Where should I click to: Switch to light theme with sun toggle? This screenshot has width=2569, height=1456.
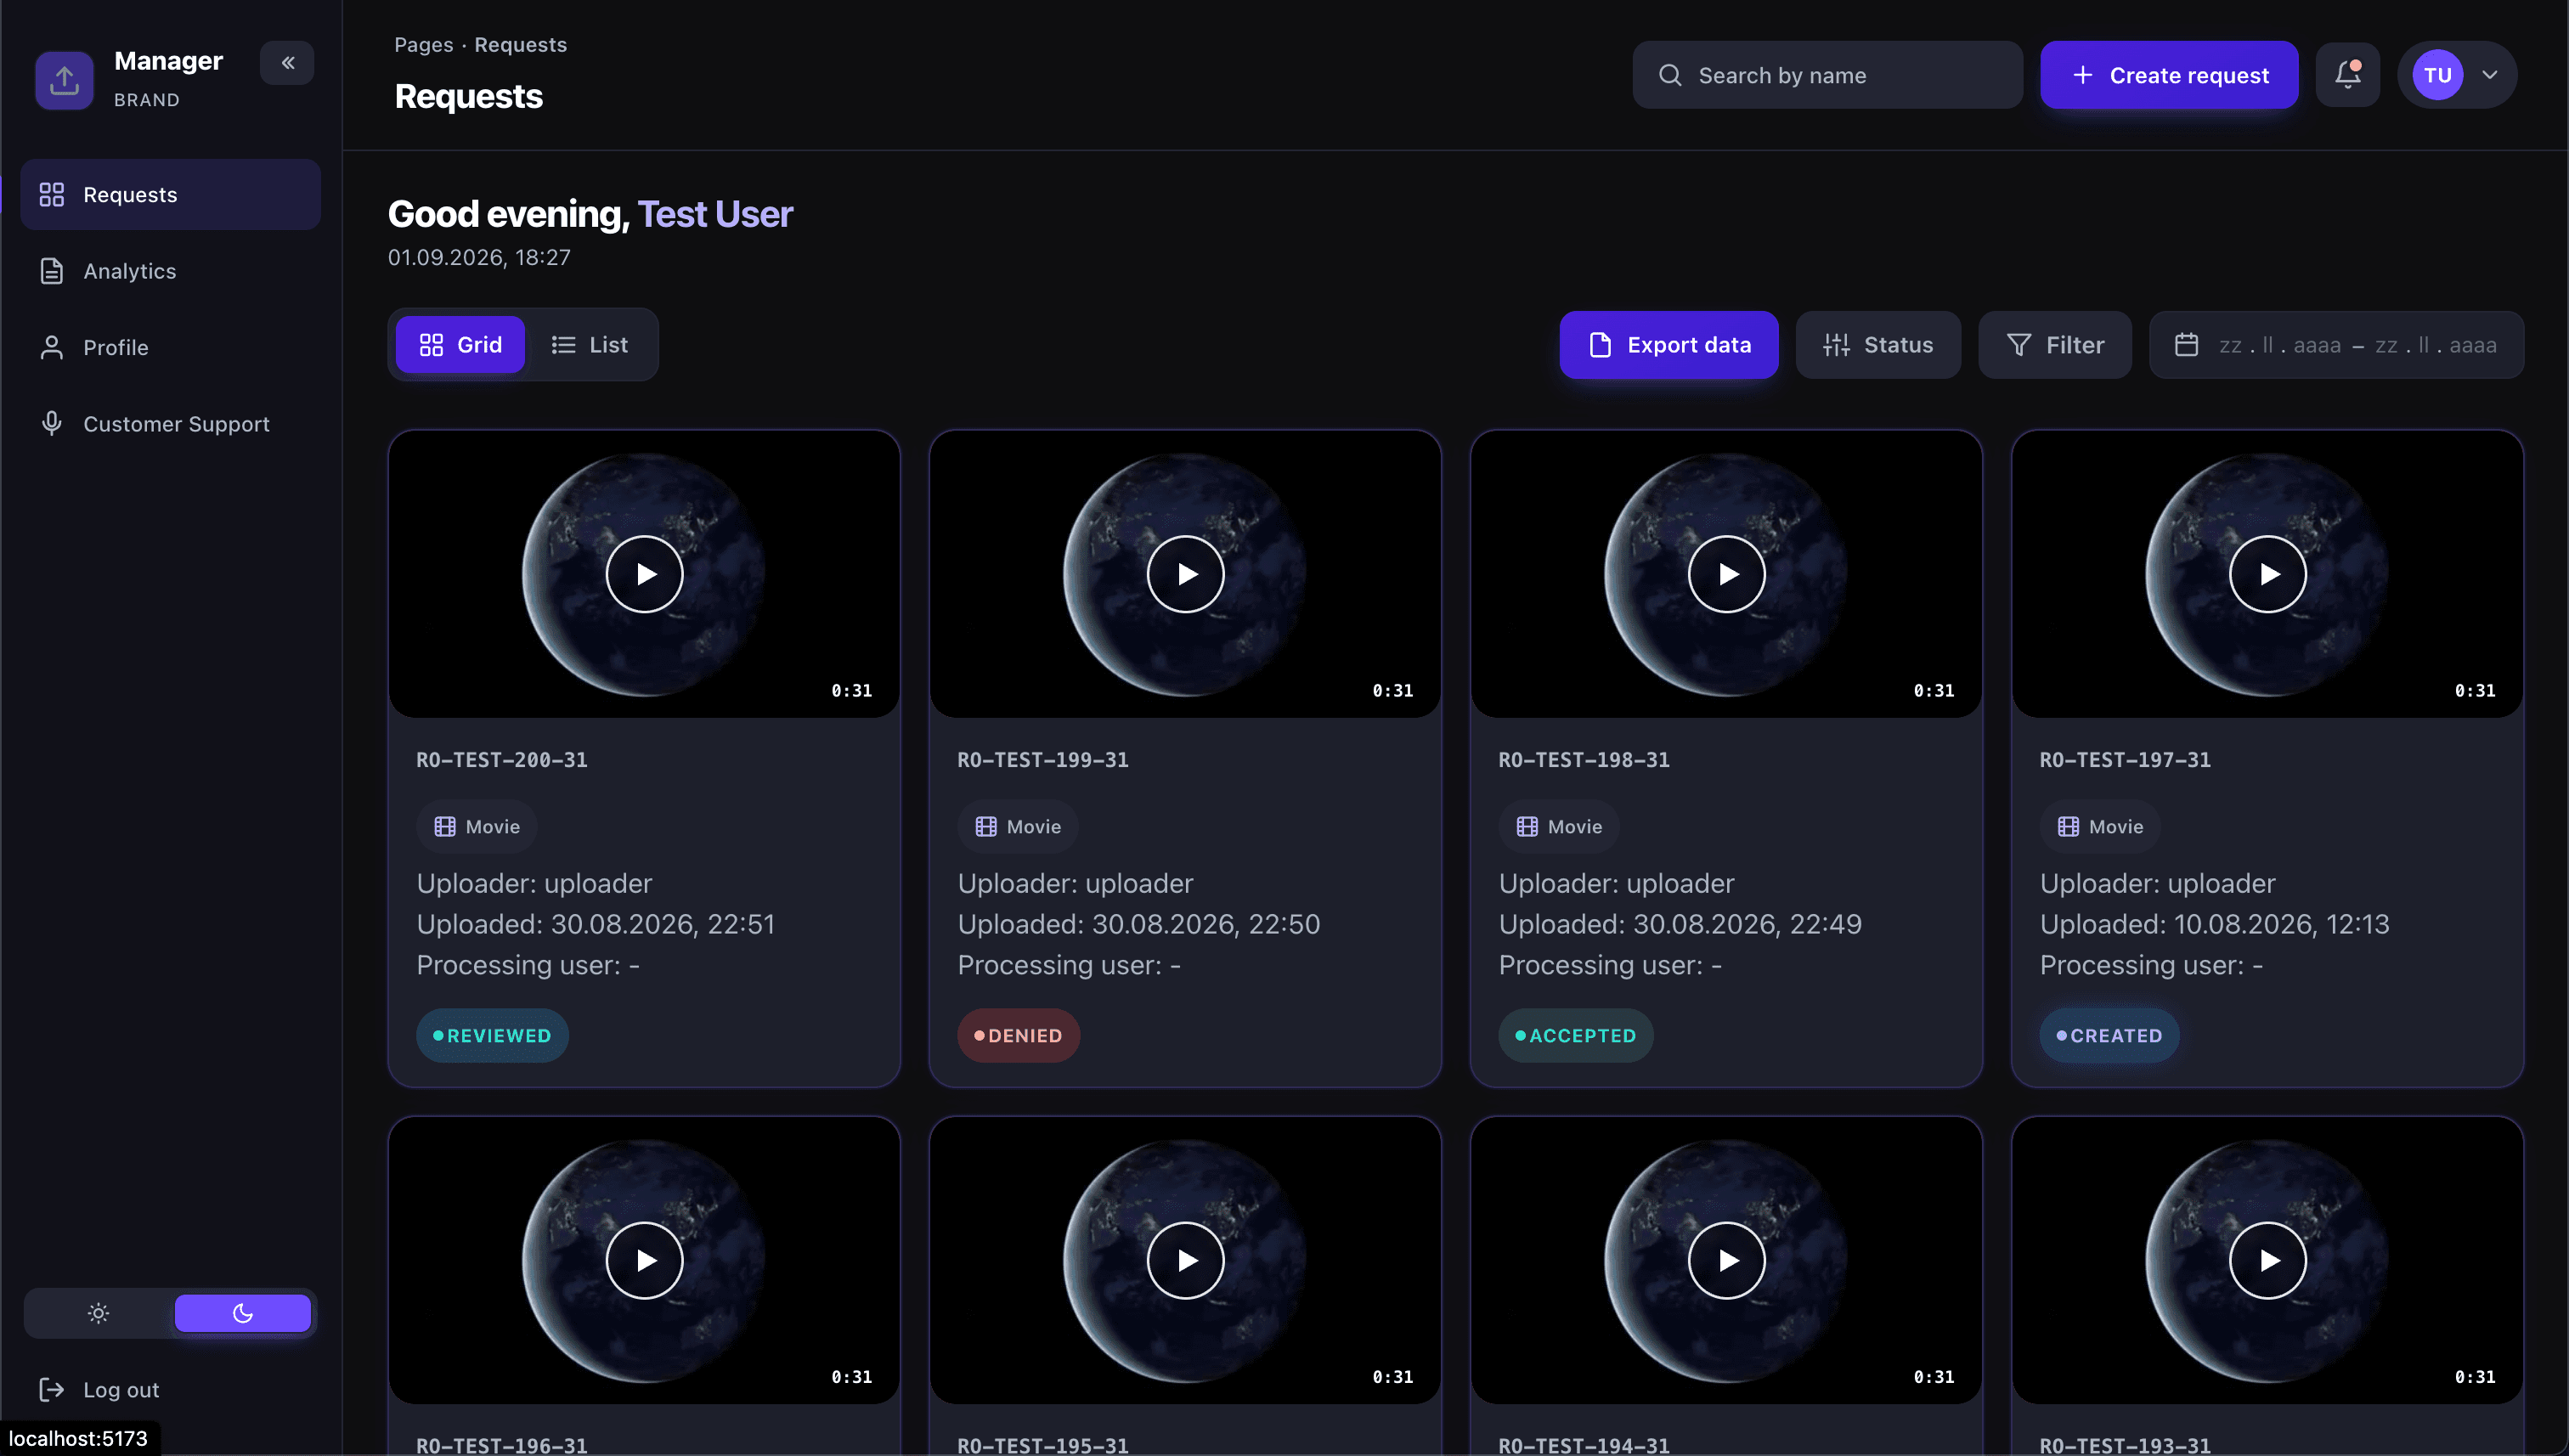(98, 1313)
